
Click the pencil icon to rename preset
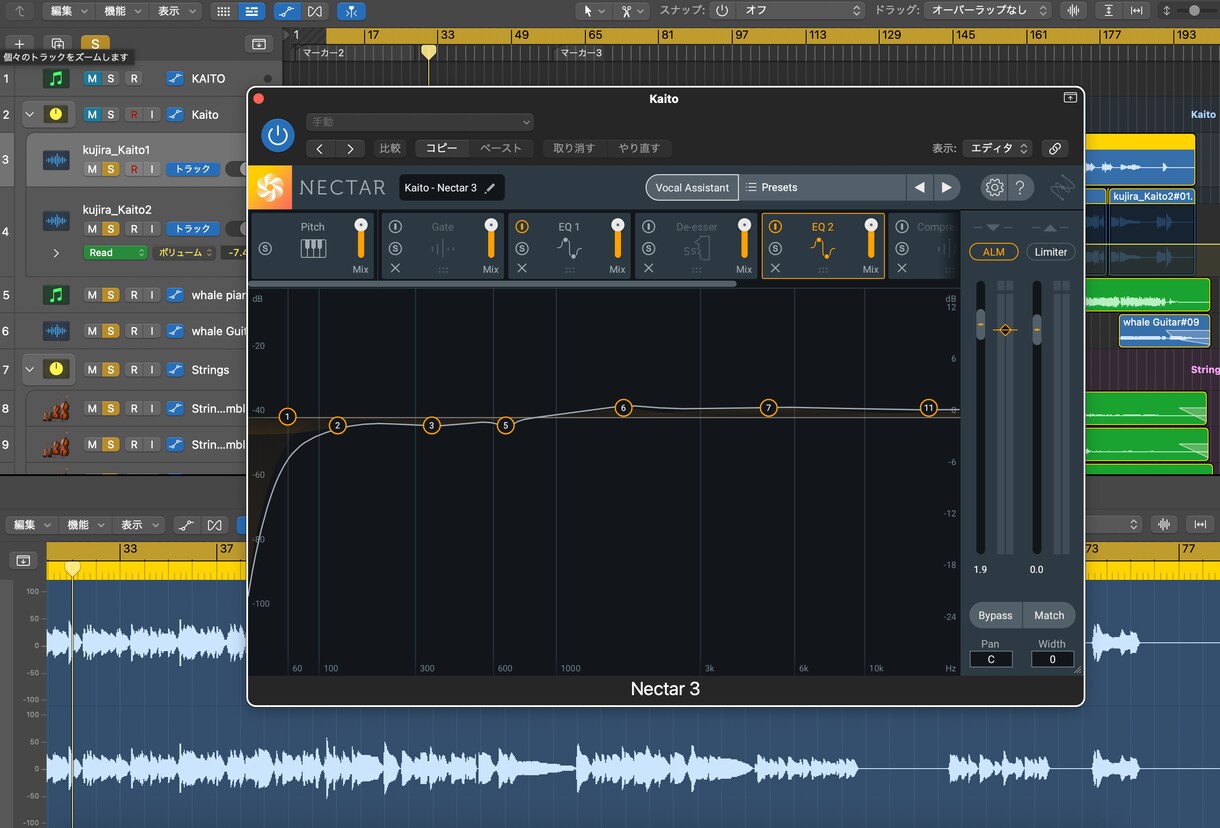[490, 188]
